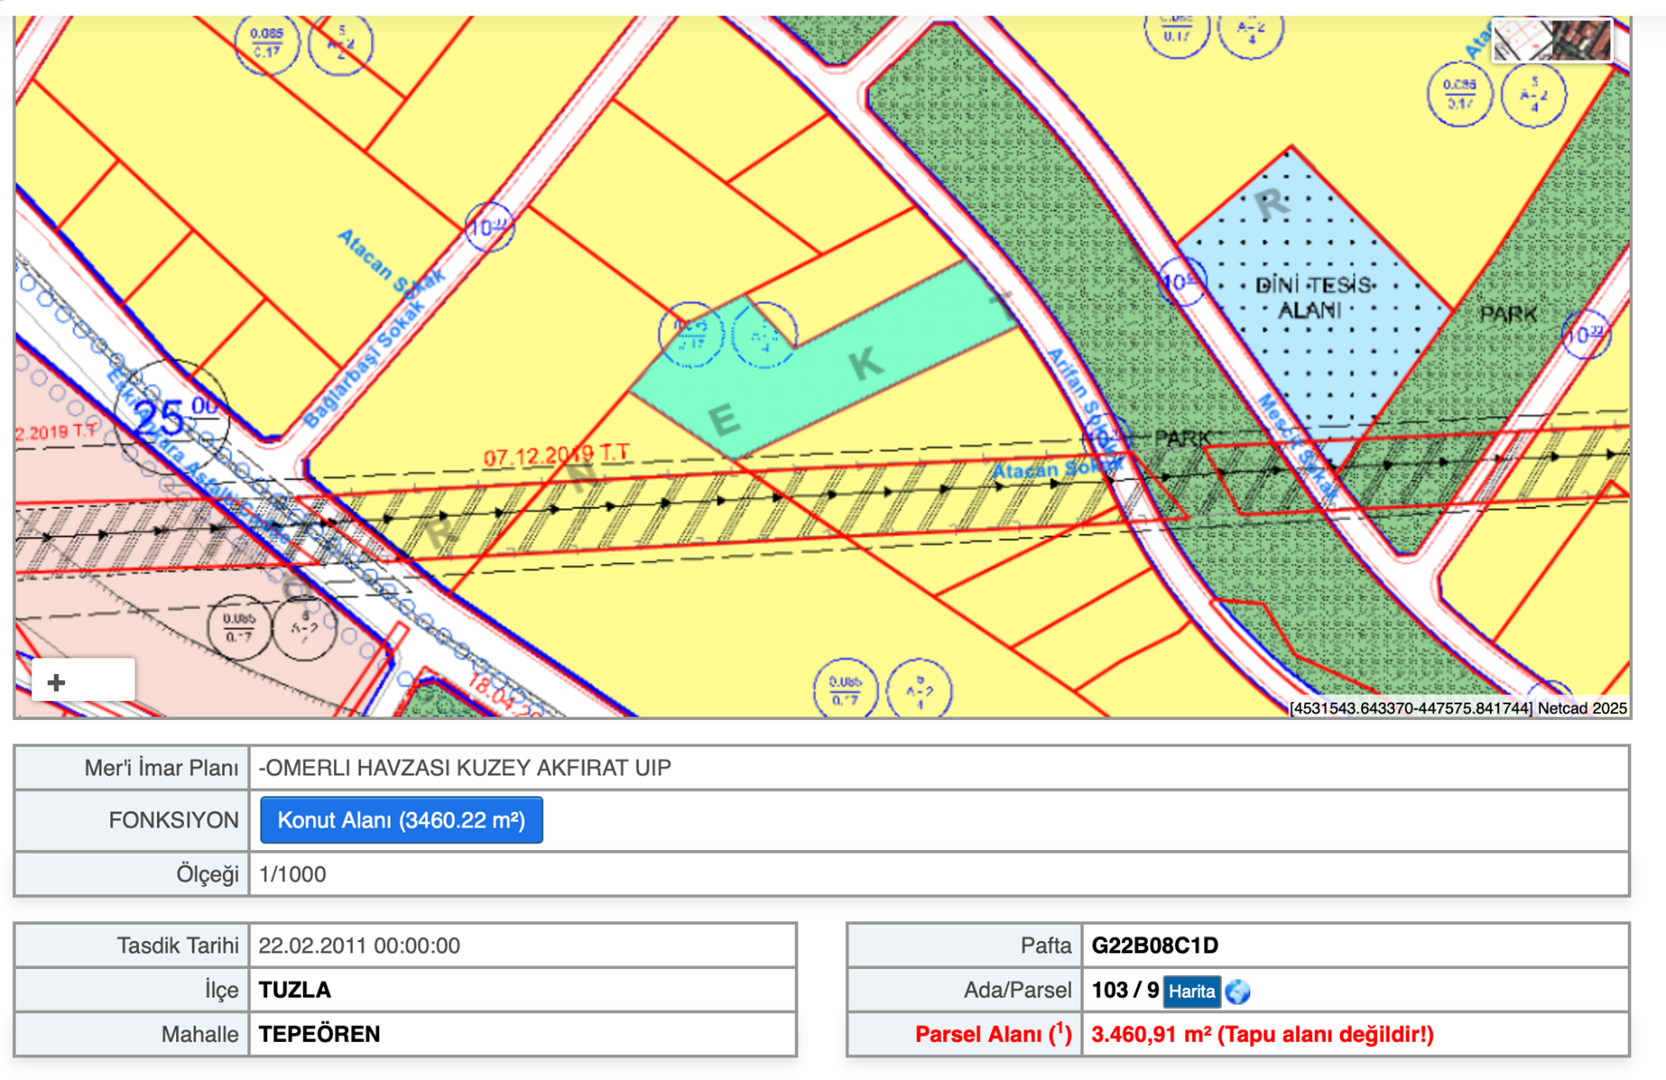Image resolution: width=1666 pixels, height=1080 pixels.
Task: Click the red Parsel Alanı 3.460,91 m² value
Action: [x=1261, y=1034]
